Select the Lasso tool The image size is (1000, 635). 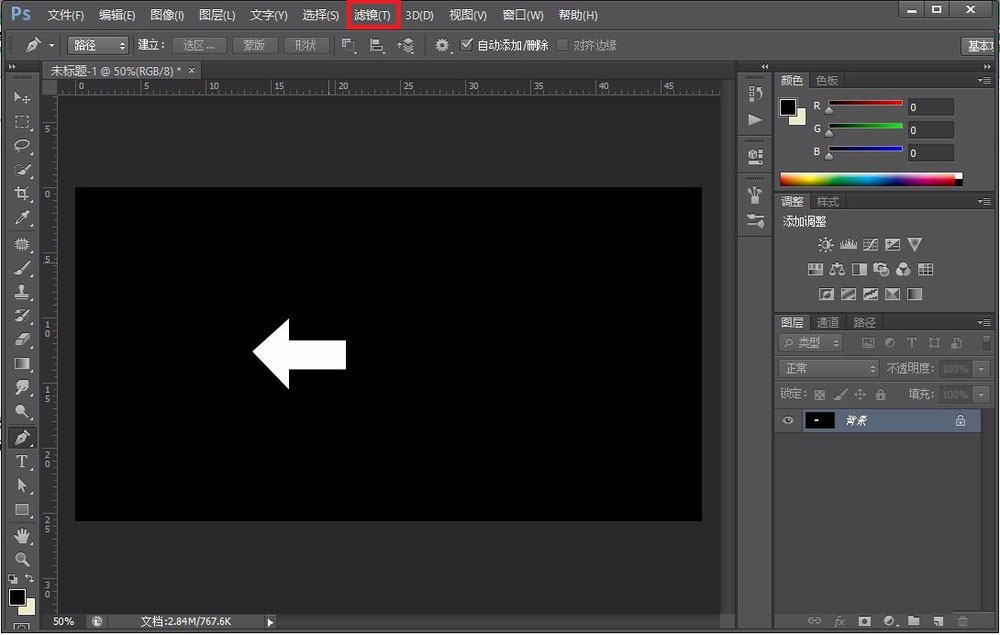point(22,146)
